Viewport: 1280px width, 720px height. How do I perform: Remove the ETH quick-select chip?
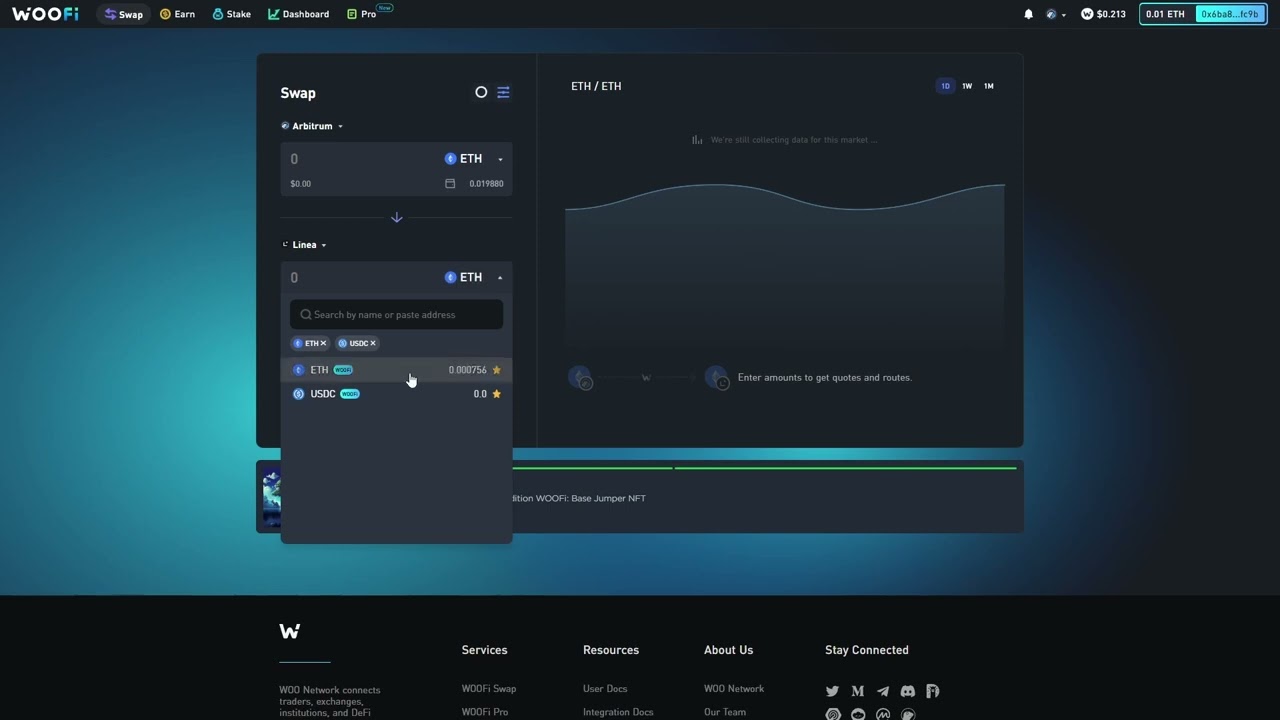point(323,343)
